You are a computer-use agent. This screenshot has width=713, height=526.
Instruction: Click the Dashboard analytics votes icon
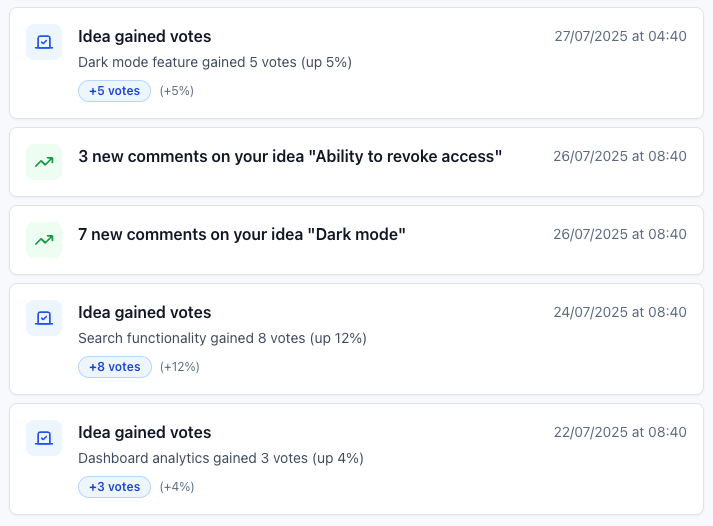44,438
